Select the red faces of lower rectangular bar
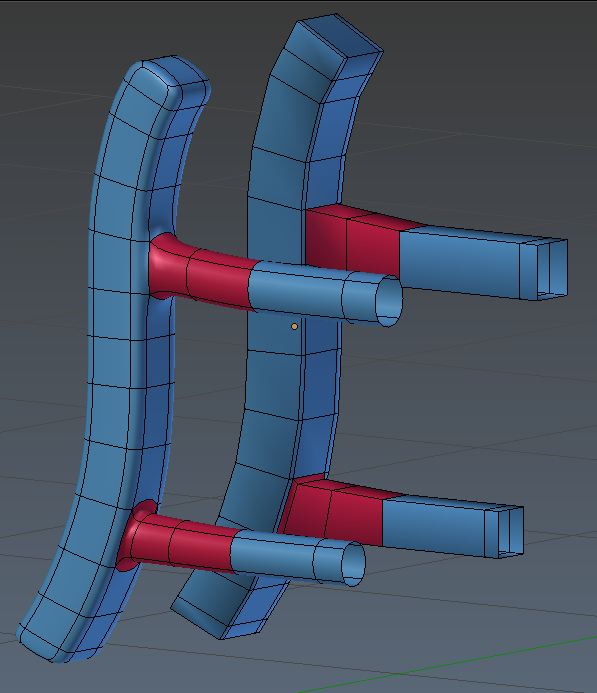 click(x=340, y=508)
